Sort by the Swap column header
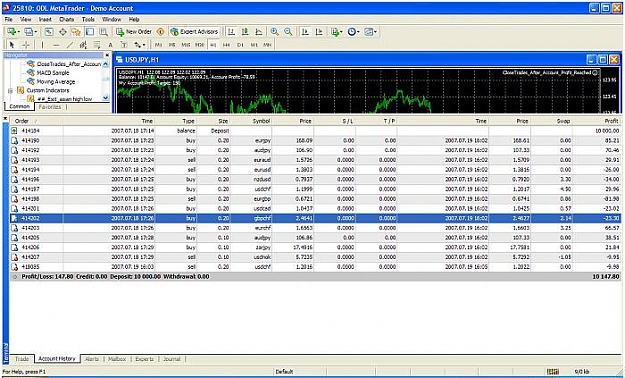This screenshot has height=378, width=625. [552, 121]
